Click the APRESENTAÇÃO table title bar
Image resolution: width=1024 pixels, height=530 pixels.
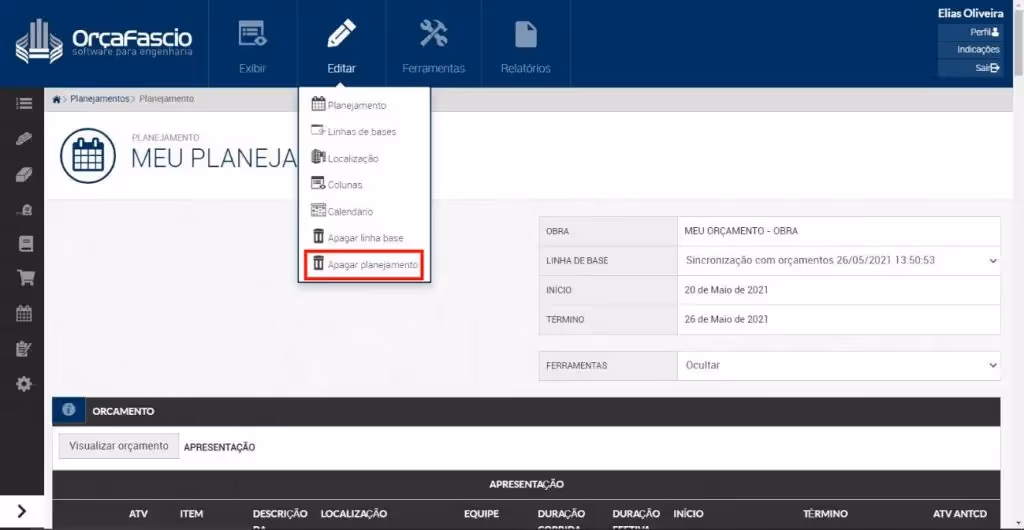[526, 484]
